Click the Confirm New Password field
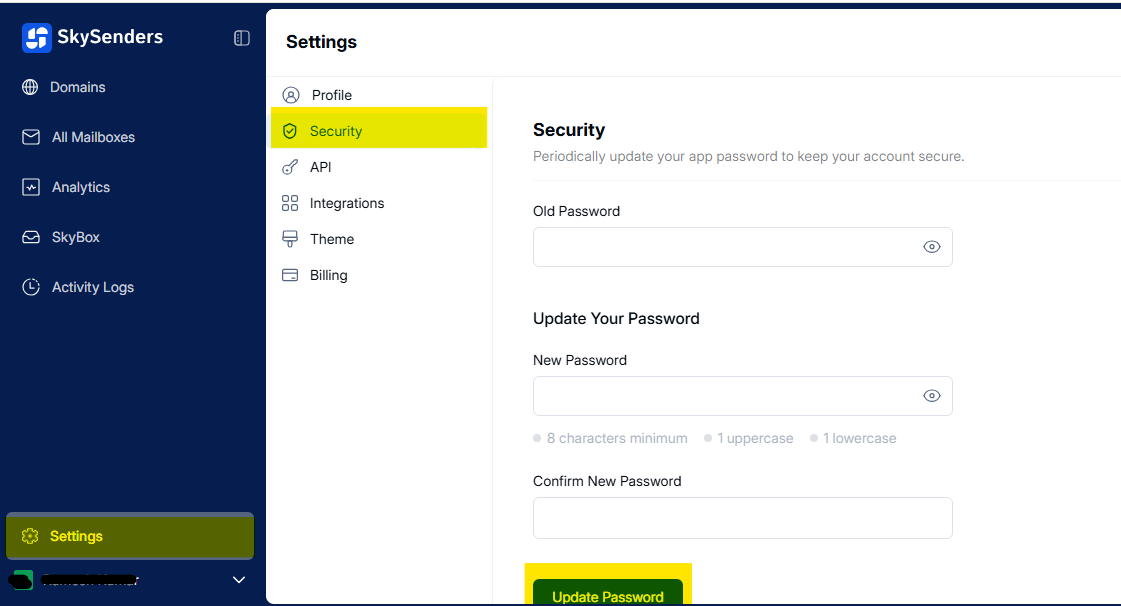Screen dimensions: 1121x606 pyautogui.click(x=742, y=518)
